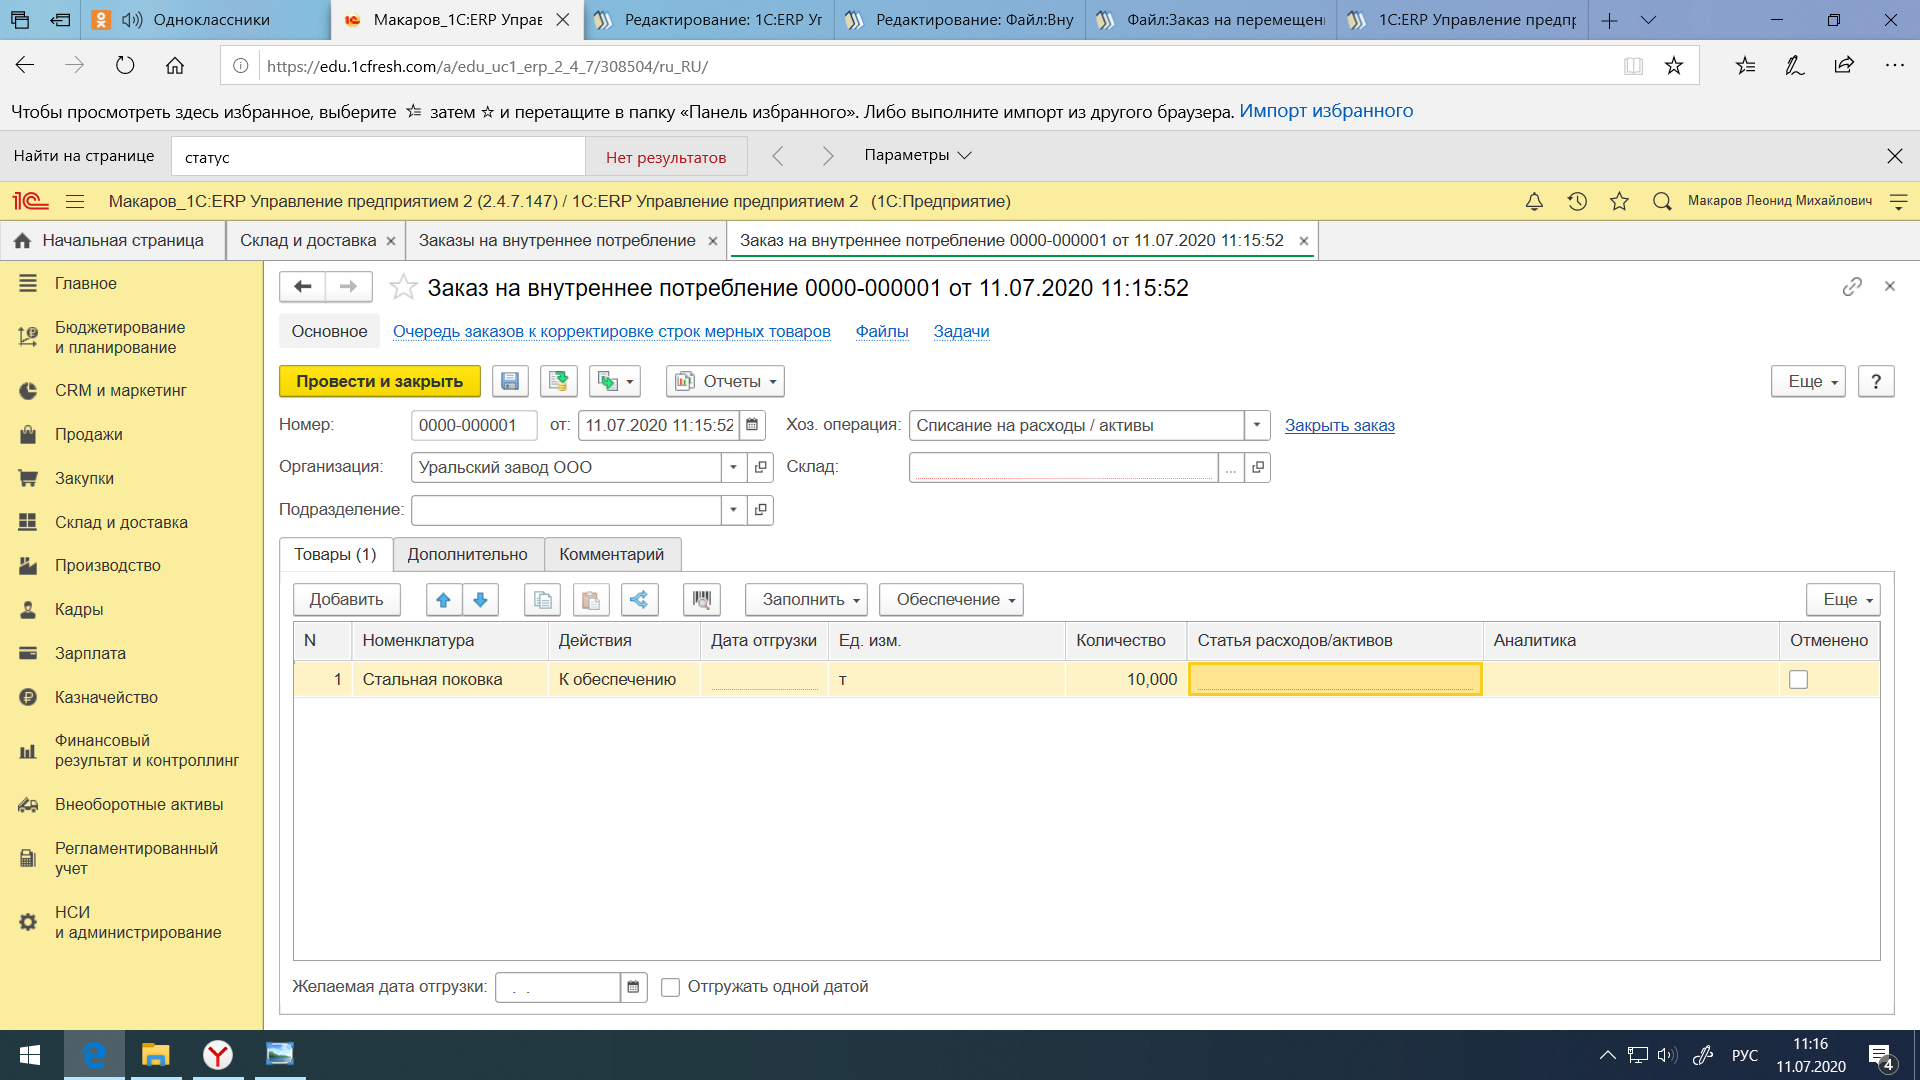Open the Склад и доставка open tab
The height and width of the screenshot is (1080, 1920).
[308, 240]
